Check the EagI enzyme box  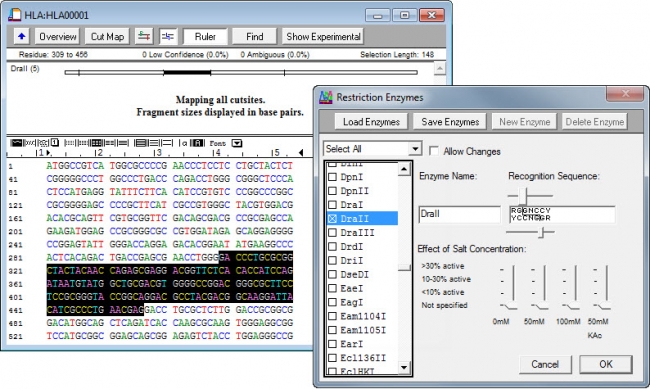pos(332,302)
